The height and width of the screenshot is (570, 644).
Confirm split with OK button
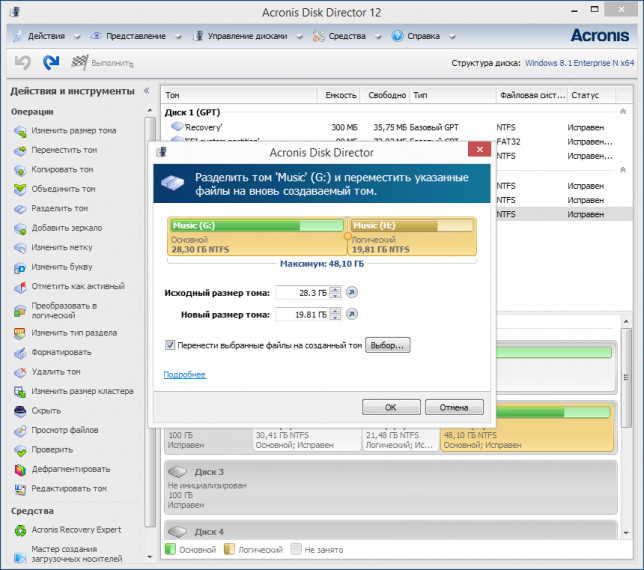tap(391, 407)
